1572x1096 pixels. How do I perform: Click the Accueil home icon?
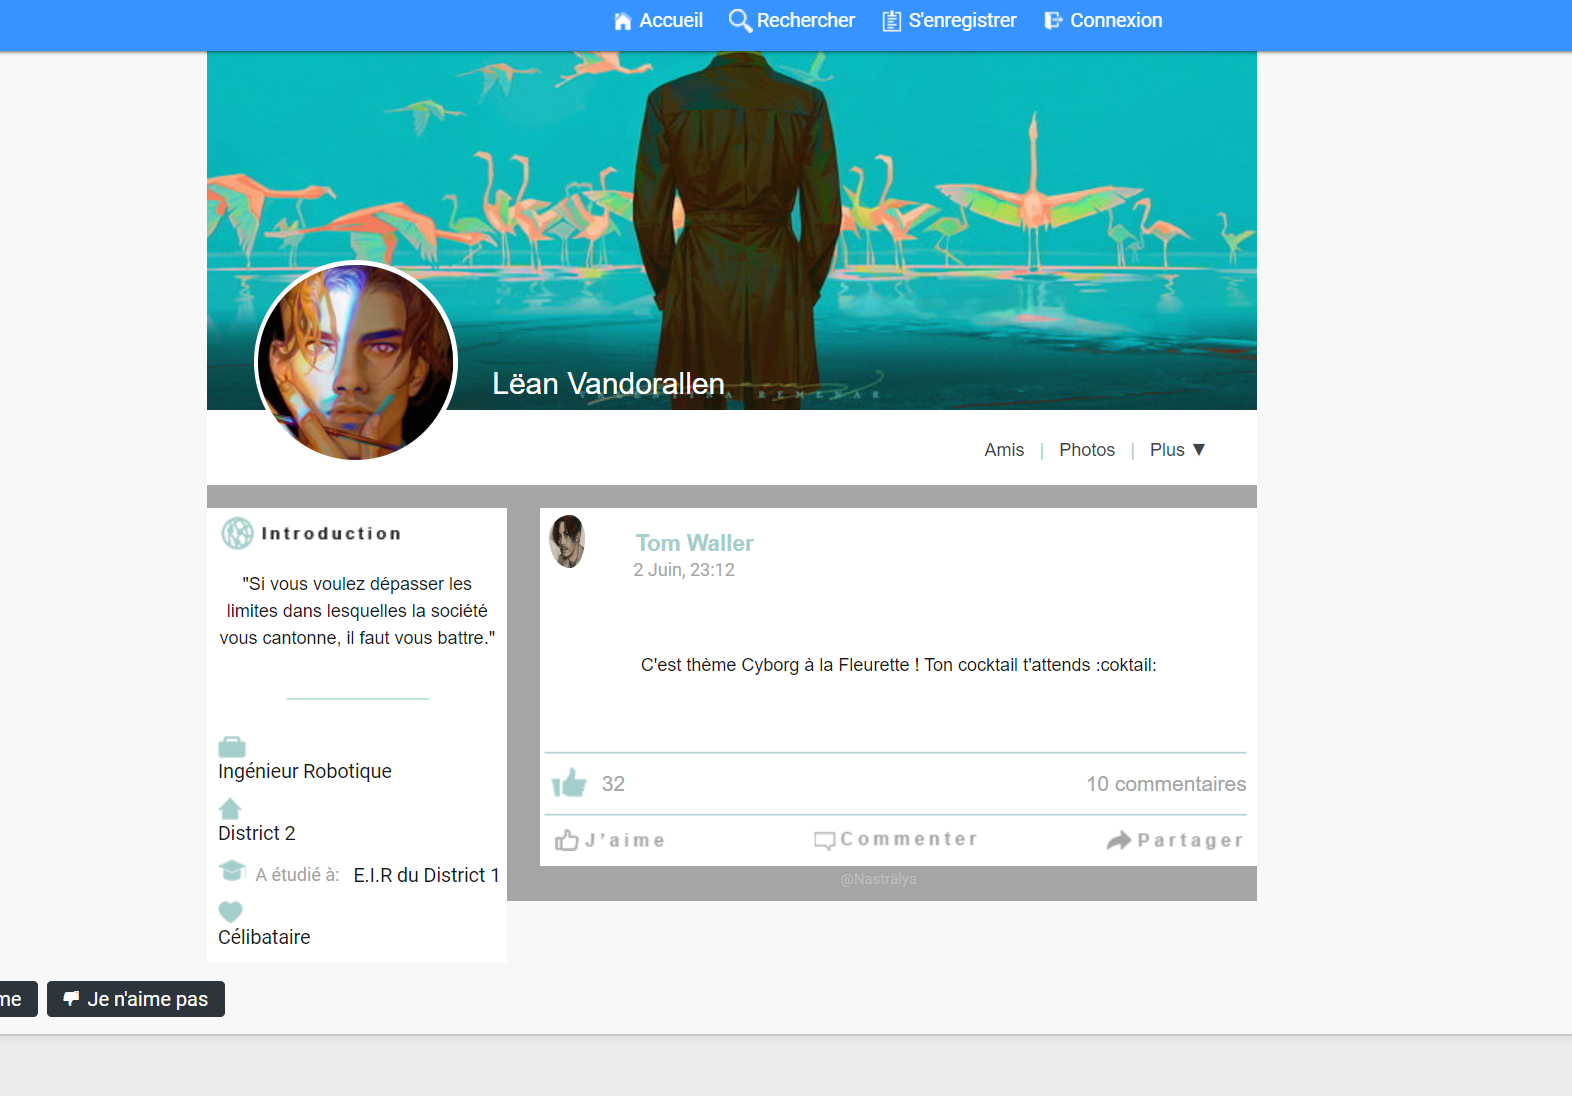[x=623, y=21]
